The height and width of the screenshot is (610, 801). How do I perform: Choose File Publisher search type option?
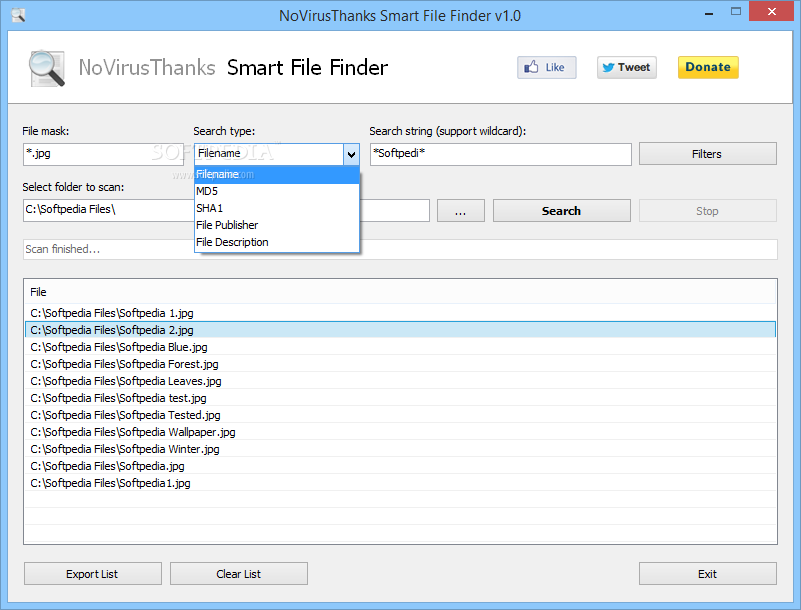277,225
